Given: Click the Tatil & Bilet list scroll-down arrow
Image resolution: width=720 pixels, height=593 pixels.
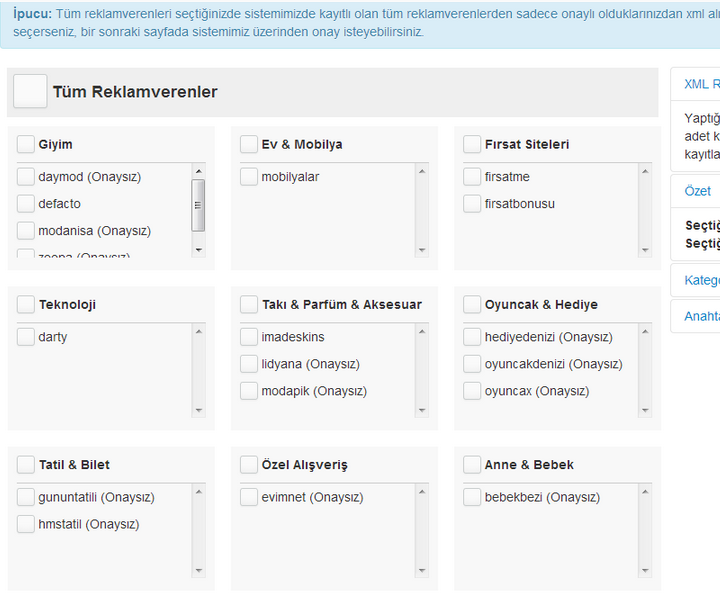Looking at the screenshot, I should pos(198,571).
